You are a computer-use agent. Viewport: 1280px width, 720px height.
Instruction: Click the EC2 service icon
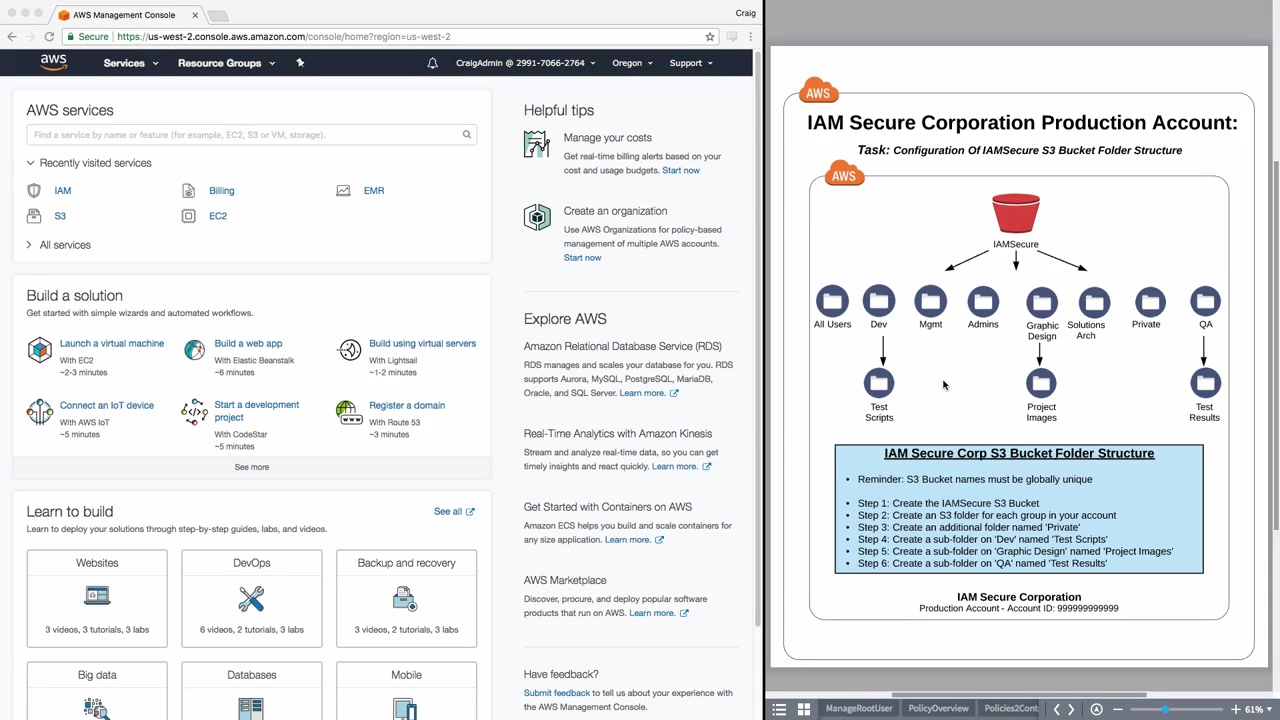pos(188,216)
